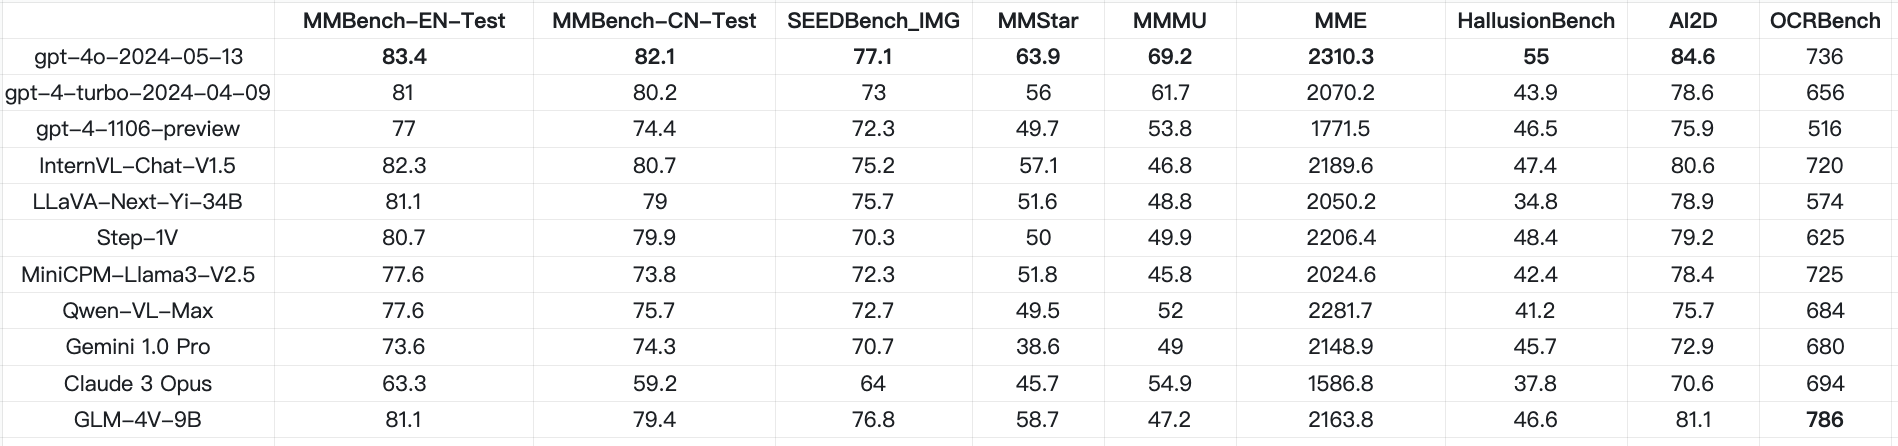1898x446 pixels.
Task: Select the InternVL-Chat-V1.5 row label
Action: [x=138, y=166]
